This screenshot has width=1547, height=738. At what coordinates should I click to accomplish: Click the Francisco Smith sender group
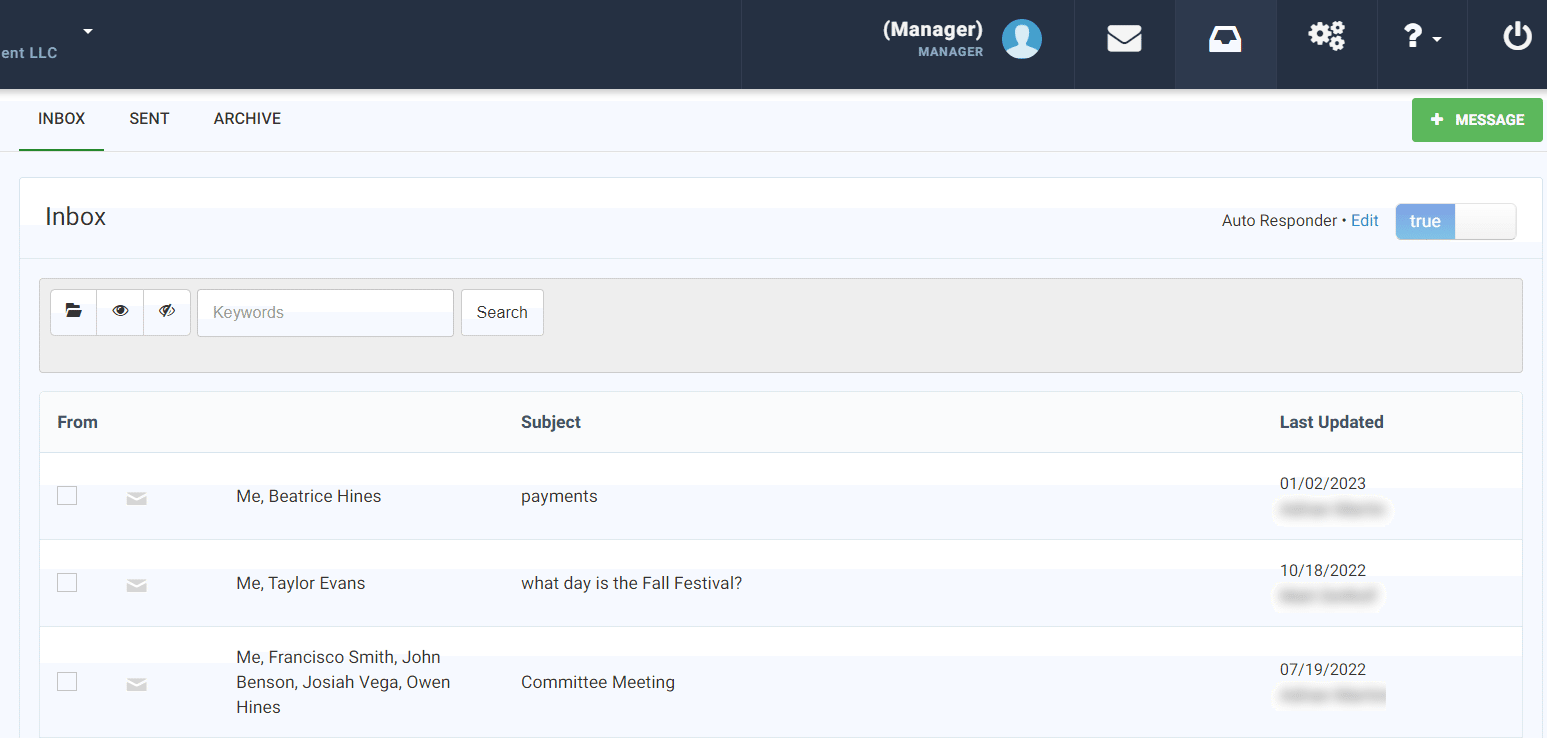343,682
